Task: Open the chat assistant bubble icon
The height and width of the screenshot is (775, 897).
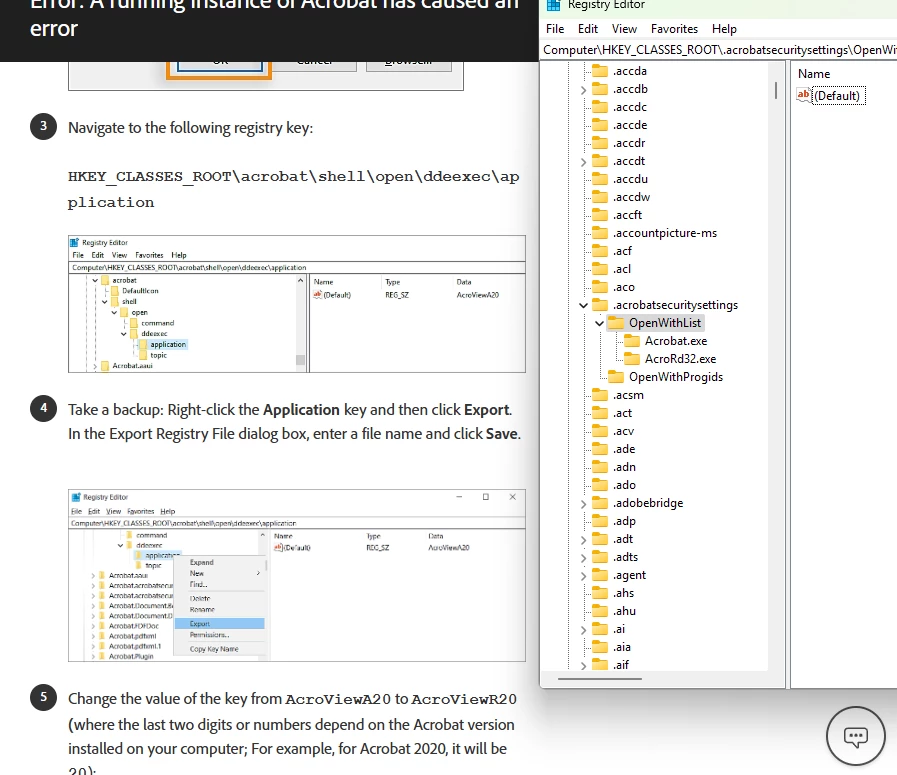Action: (856, 736)
